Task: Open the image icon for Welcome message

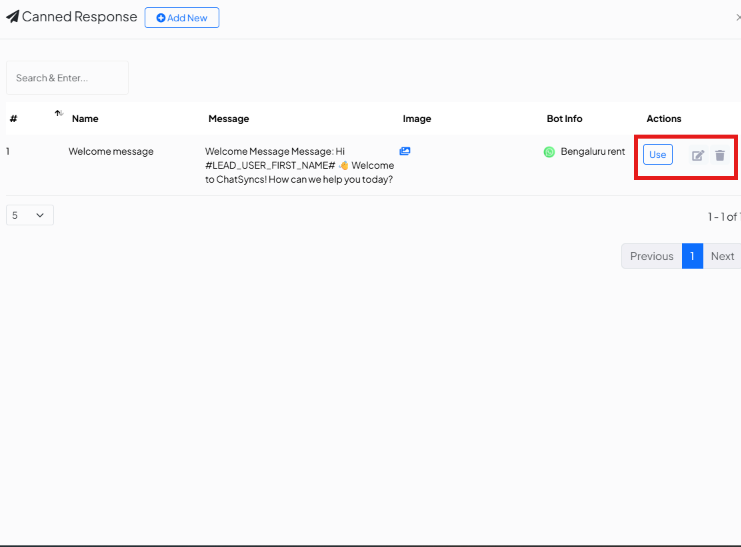Action: pyautogui.click(x=405, y=151)
